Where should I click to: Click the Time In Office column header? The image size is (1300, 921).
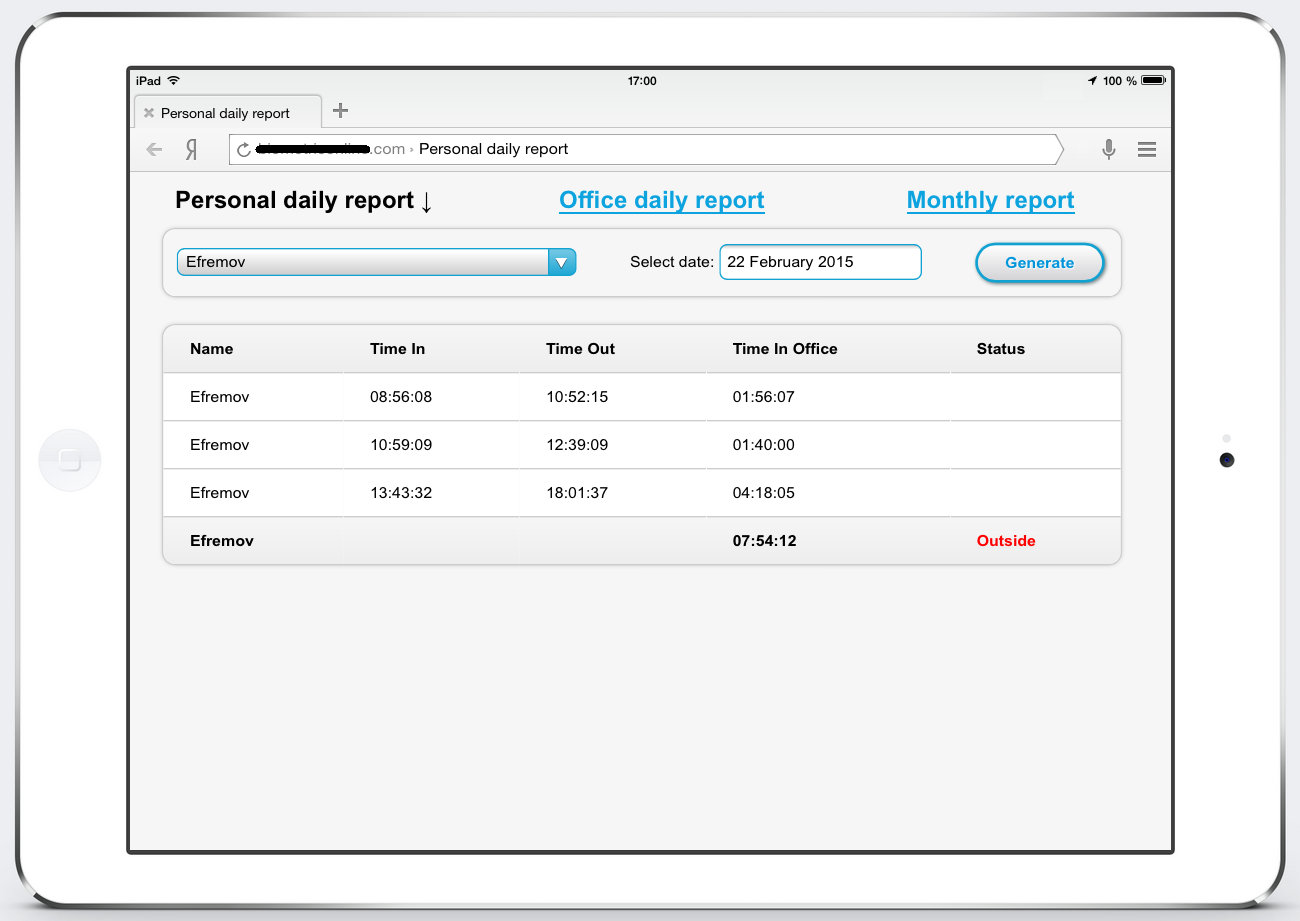pyautogui.click(x=785, y=349)
